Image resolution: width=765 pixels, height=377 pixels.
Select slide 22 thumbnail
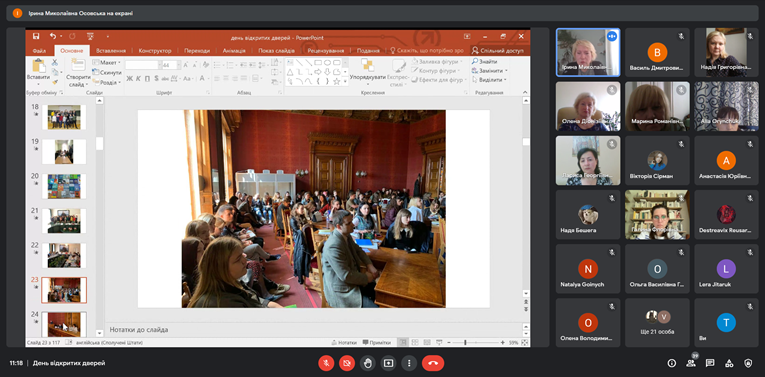click(64, 256)
